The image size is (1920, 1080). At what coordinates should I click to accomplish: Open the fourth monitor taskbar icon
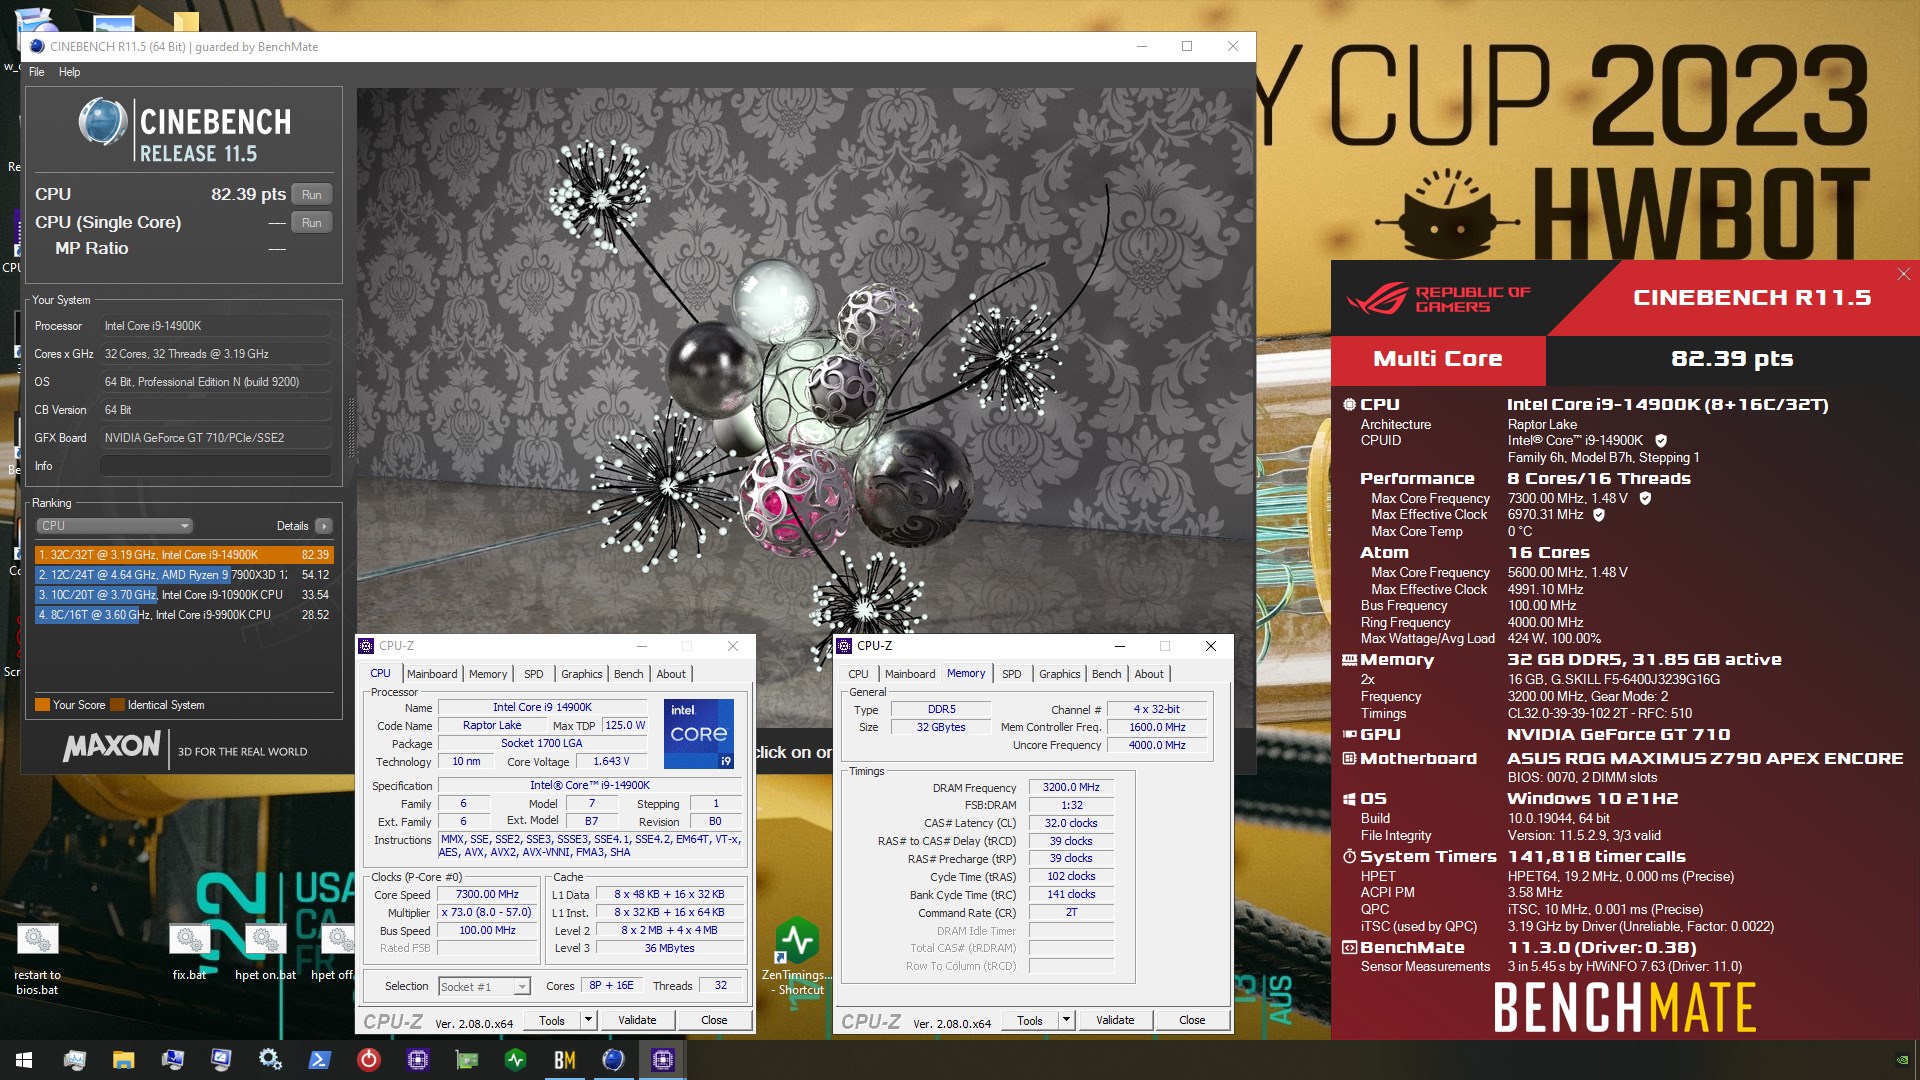(221, 1060)
